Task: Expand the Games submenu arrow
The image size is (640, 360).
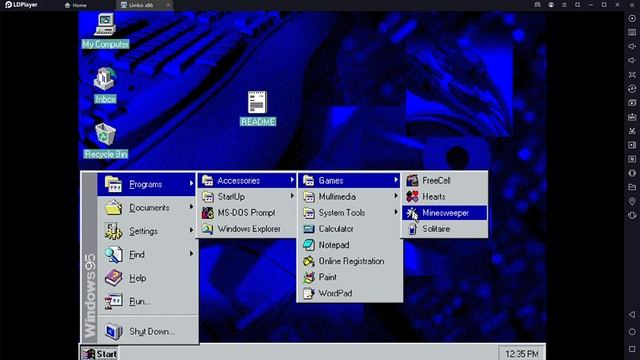Action: pos(396,180)
